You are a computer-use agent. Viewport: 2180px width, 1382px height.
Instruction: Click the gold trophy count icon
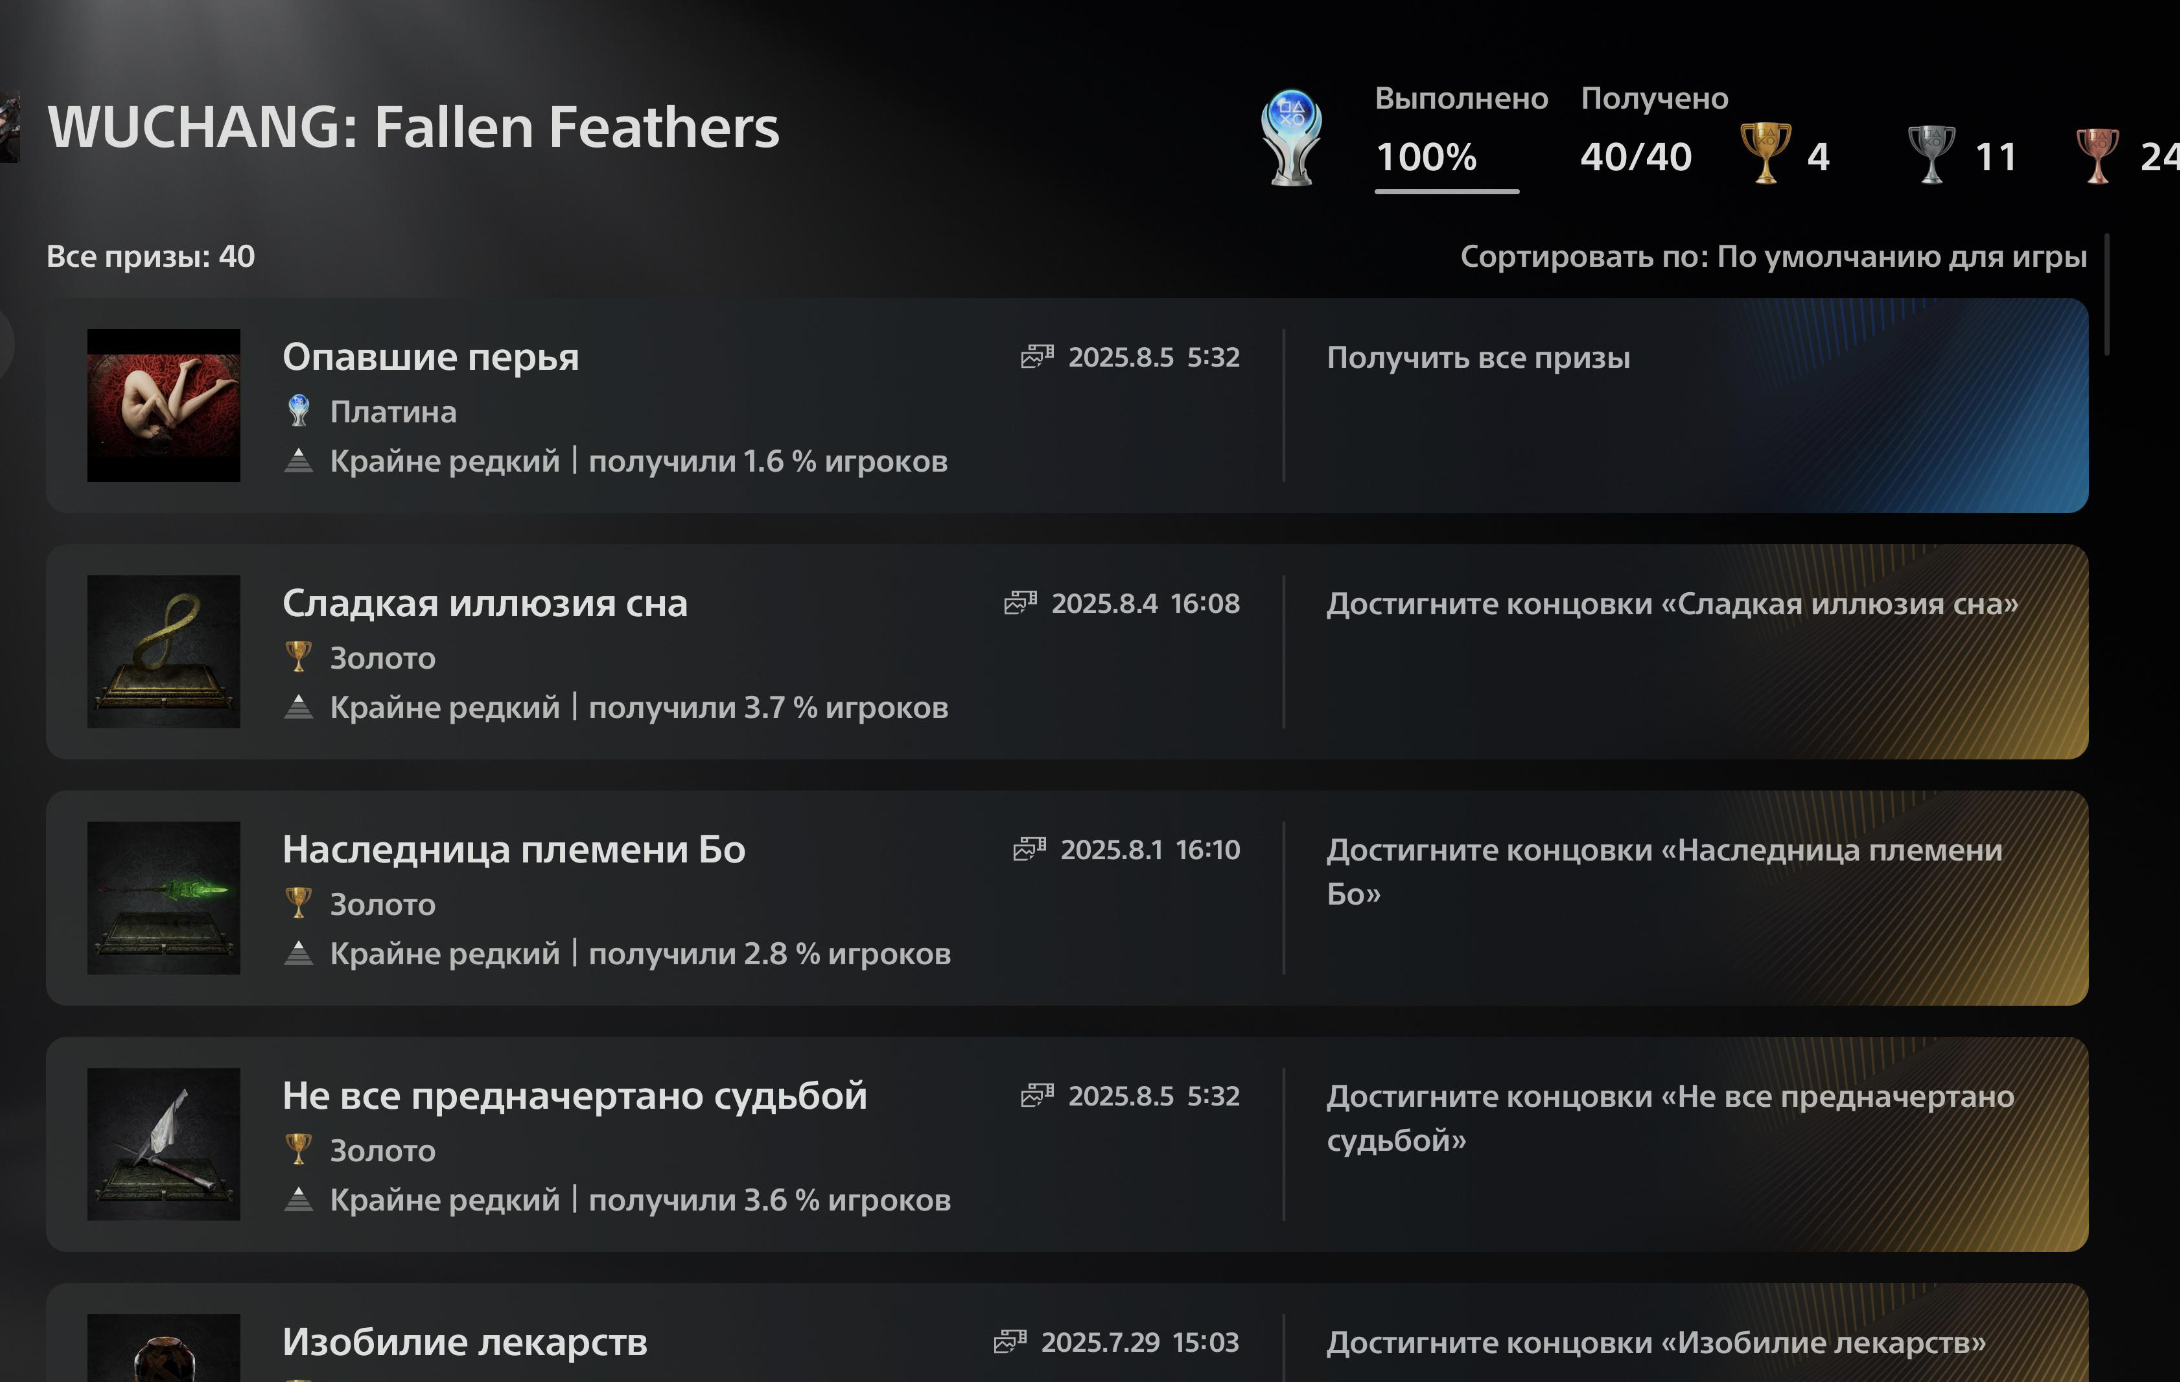[1766, 153]
